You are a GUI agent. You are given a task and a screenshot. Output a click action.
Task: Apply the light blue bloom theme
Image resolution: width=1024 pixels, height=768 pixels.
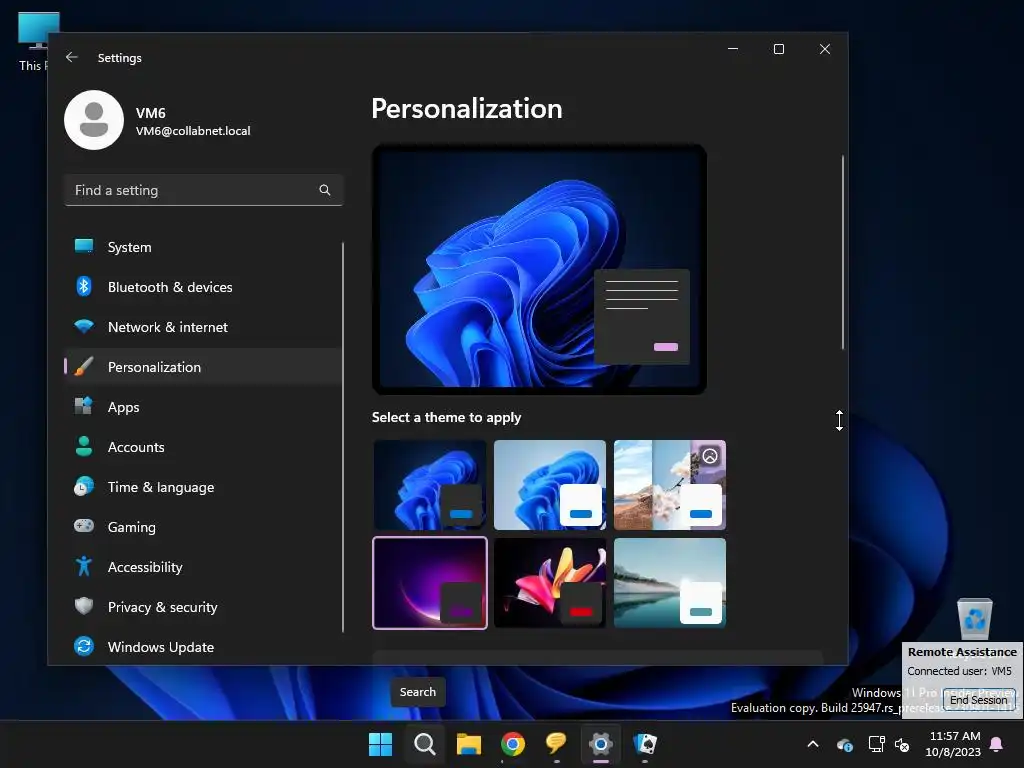550,485
